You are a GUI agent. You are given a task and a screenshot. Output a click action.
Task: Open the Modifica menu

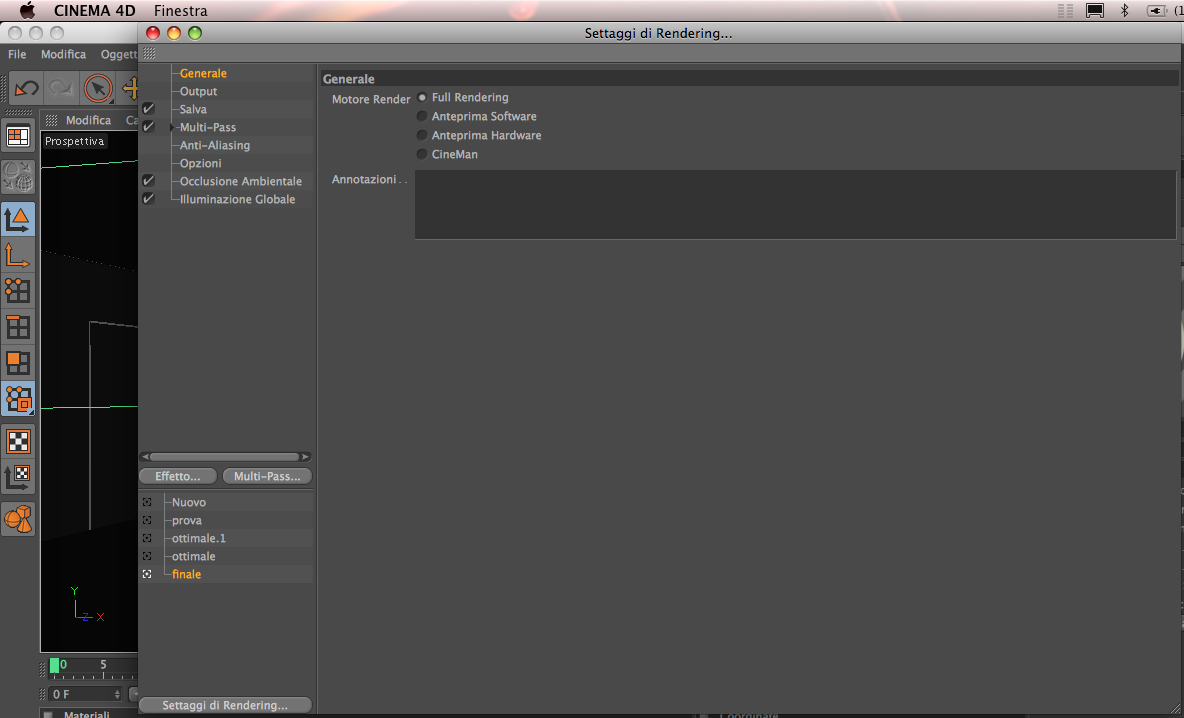coord(63,54)
